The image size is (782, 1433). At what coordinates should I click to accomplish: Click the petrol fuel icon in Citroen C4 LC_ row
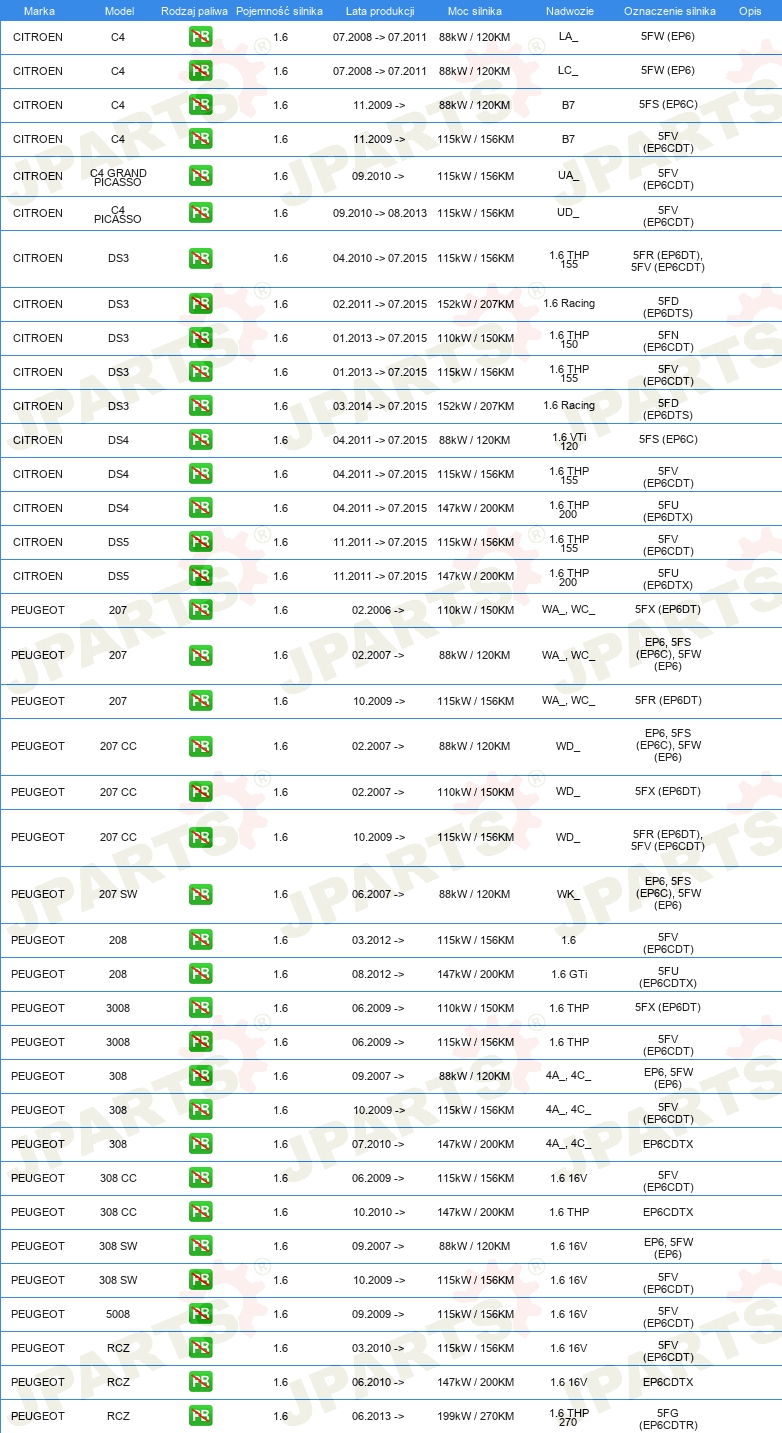point(201,71)
